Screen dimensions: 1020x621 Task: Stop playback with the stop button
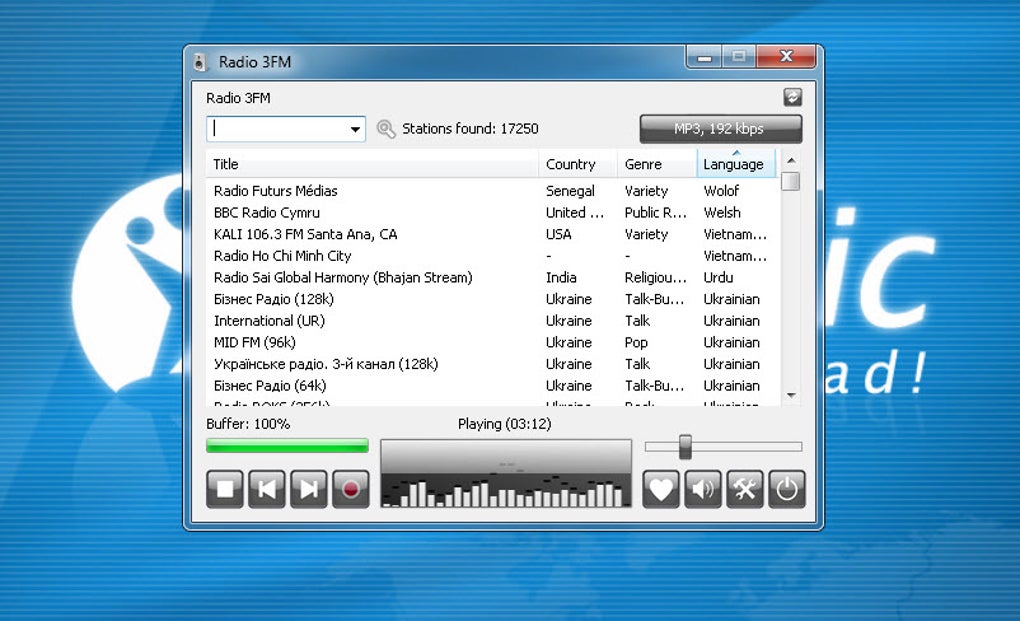coord(225,489)
